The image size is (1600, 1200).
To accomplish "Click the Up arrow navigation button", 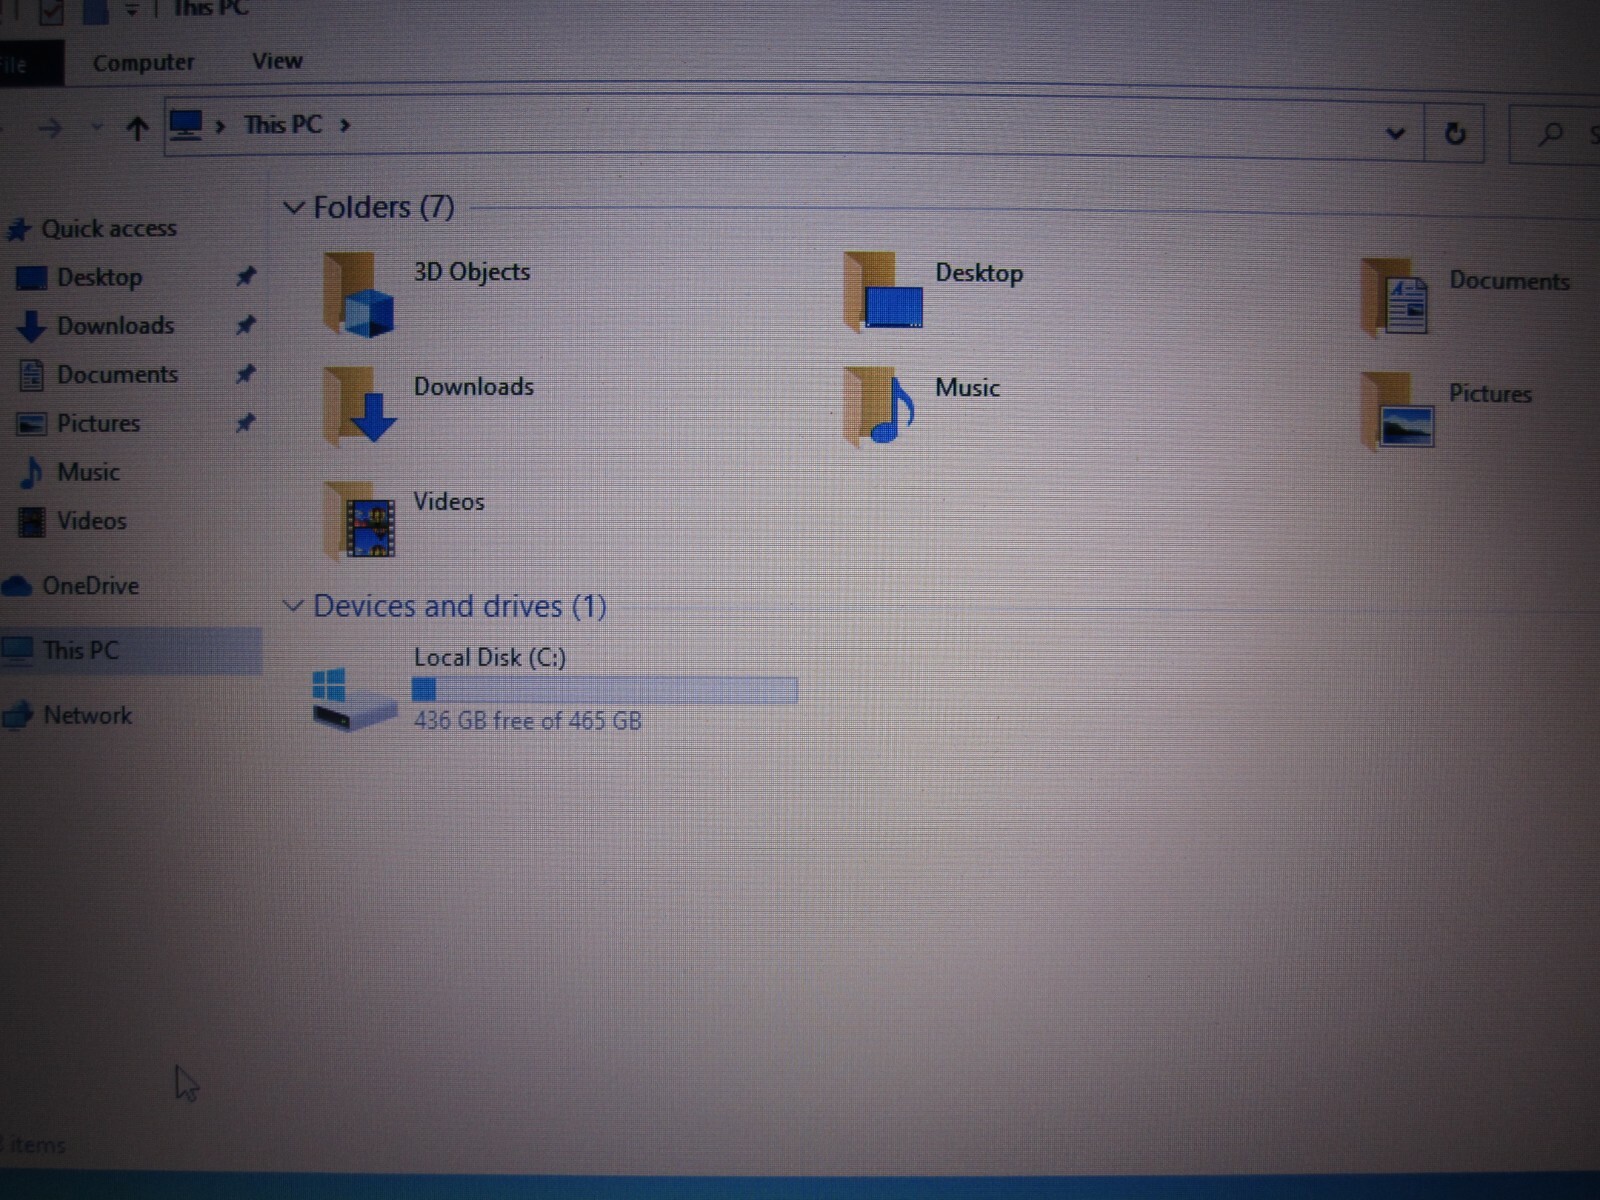I will (137, 128).
